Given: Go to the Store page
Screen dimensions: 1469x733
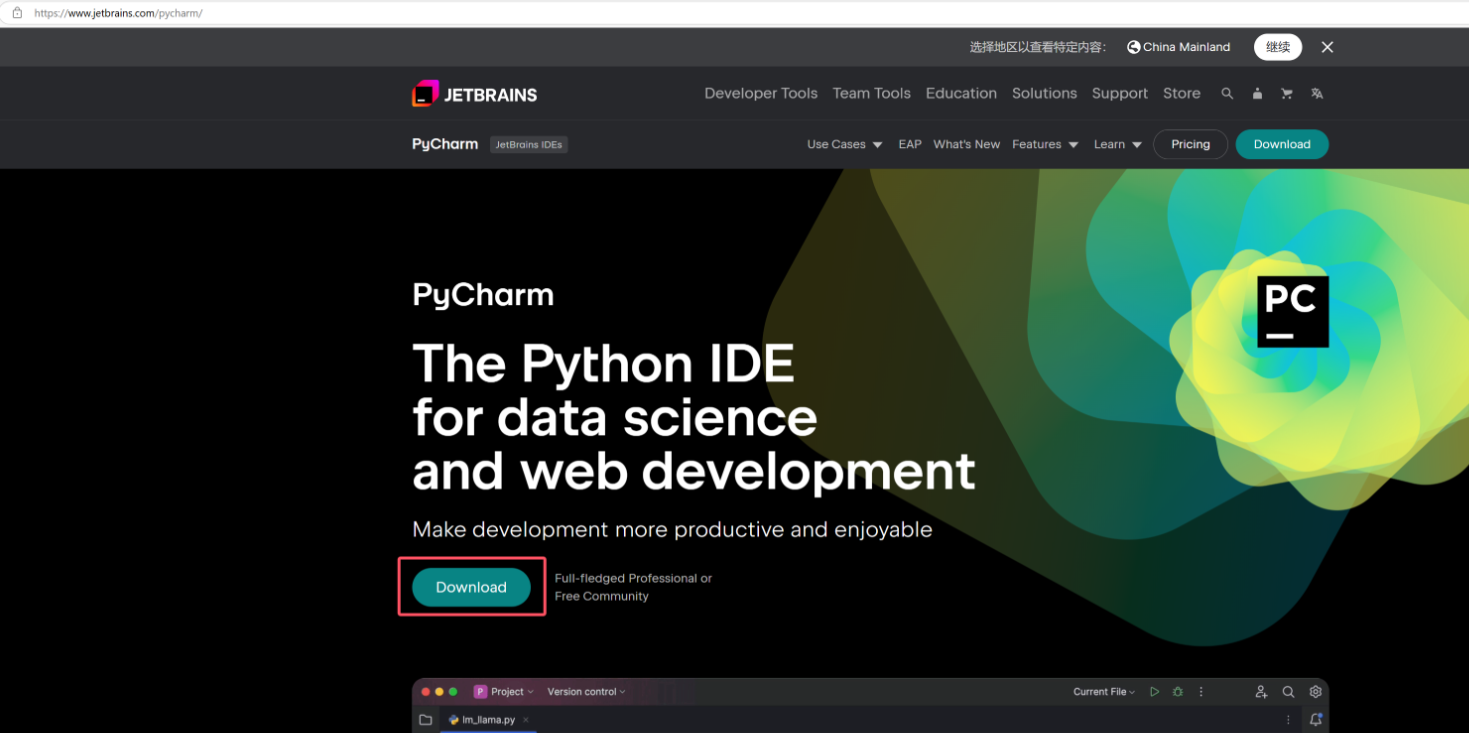Looking at the screenshot, I should point(1181,93).
